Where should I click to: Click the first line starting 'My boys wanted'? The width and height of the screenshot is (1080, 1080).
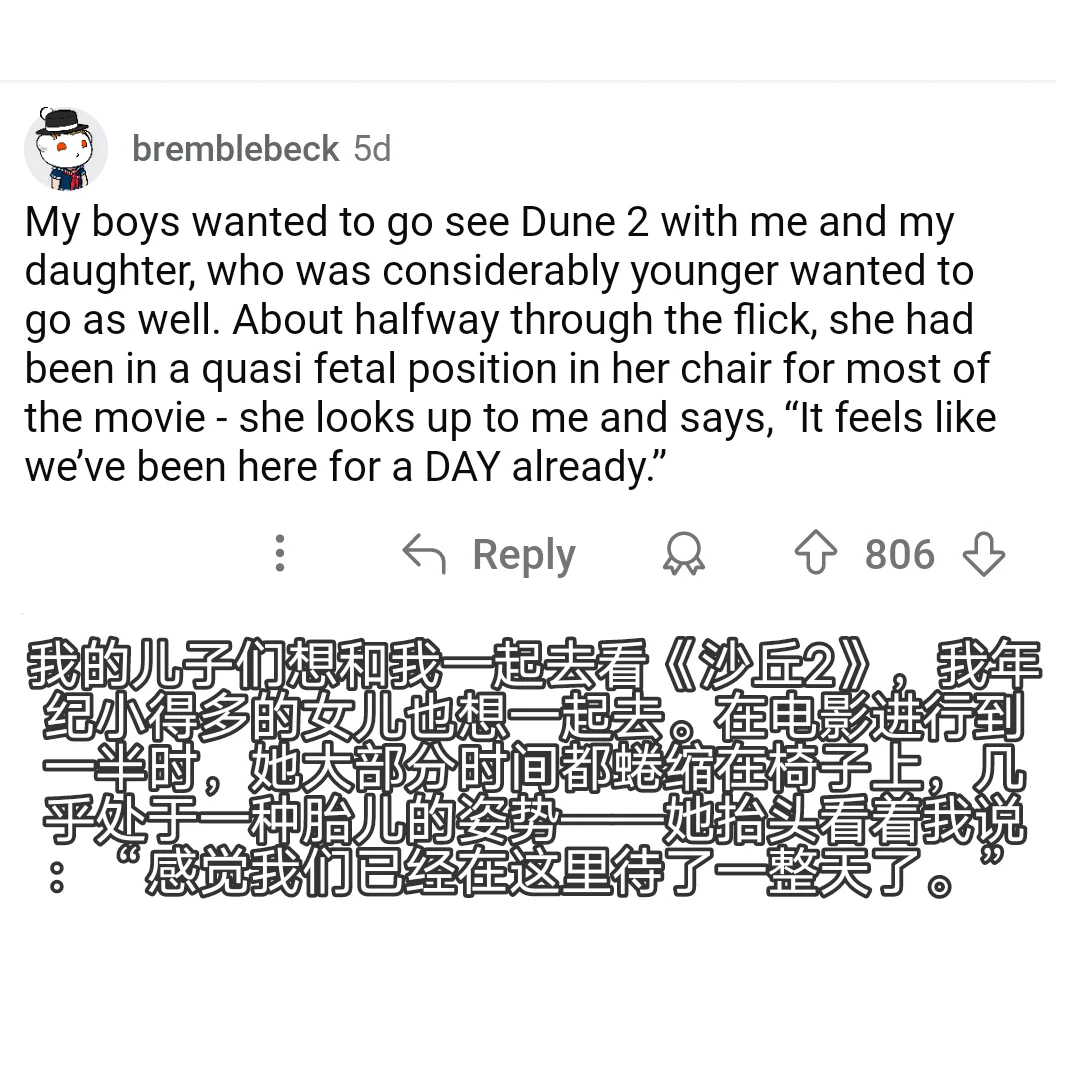click(490, 223)
